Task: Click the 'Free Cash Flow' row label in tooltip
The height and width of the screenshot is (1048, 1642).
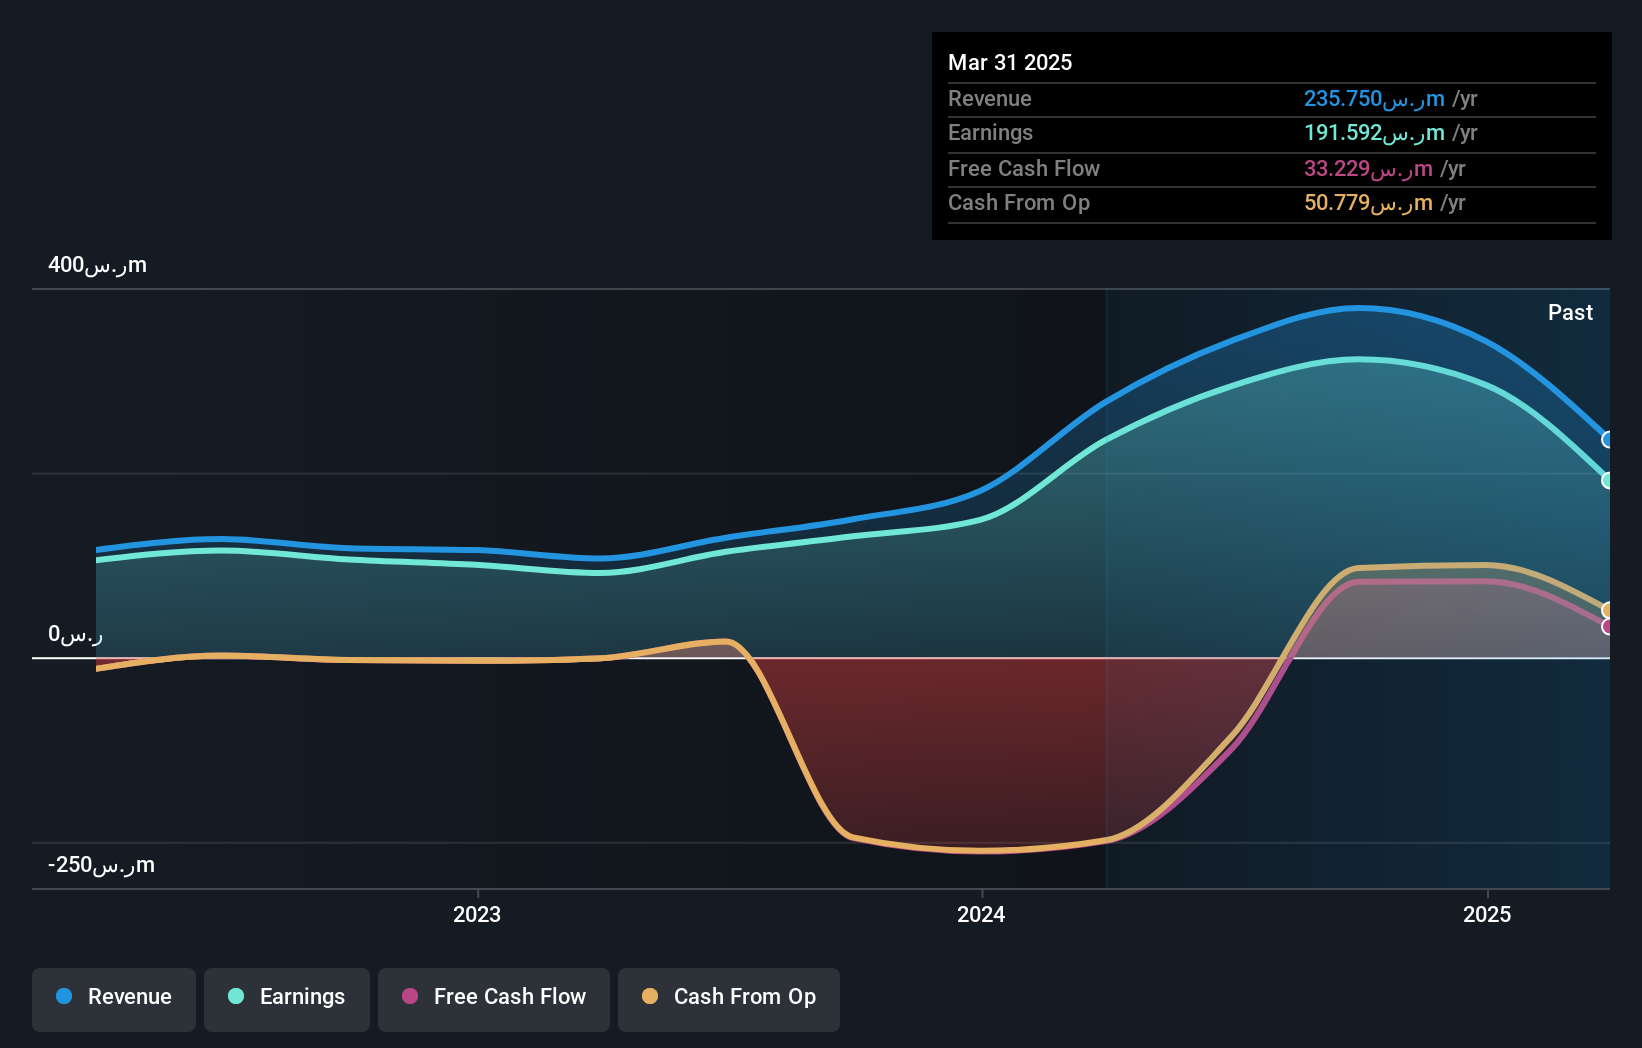Action: (x=1024, y=169)
